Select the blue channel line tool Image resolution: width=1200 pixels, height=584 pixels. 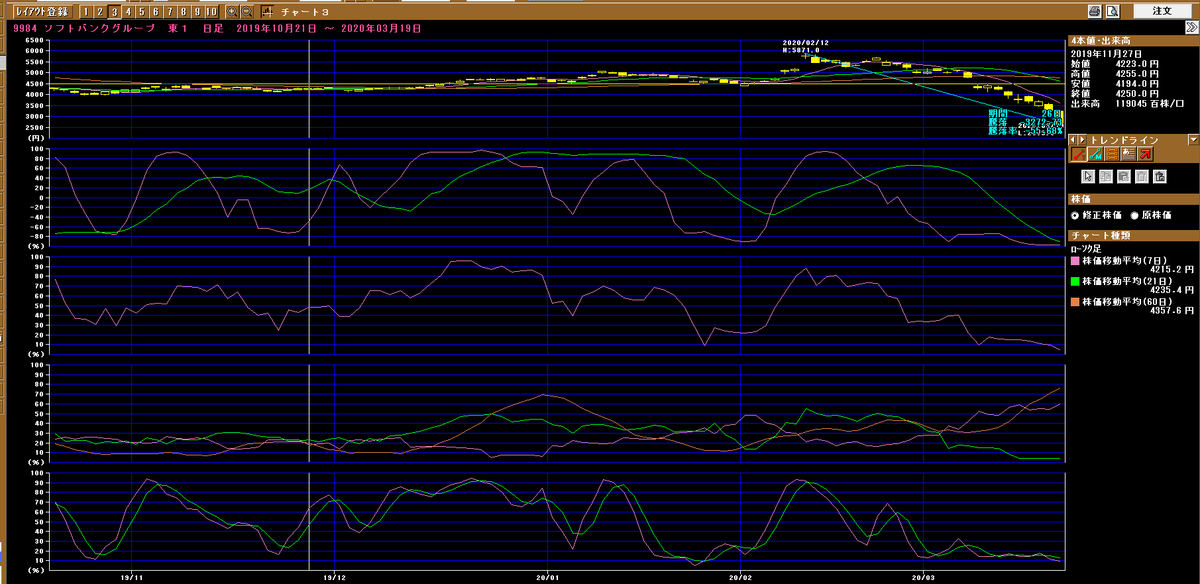coord(1095,154)
